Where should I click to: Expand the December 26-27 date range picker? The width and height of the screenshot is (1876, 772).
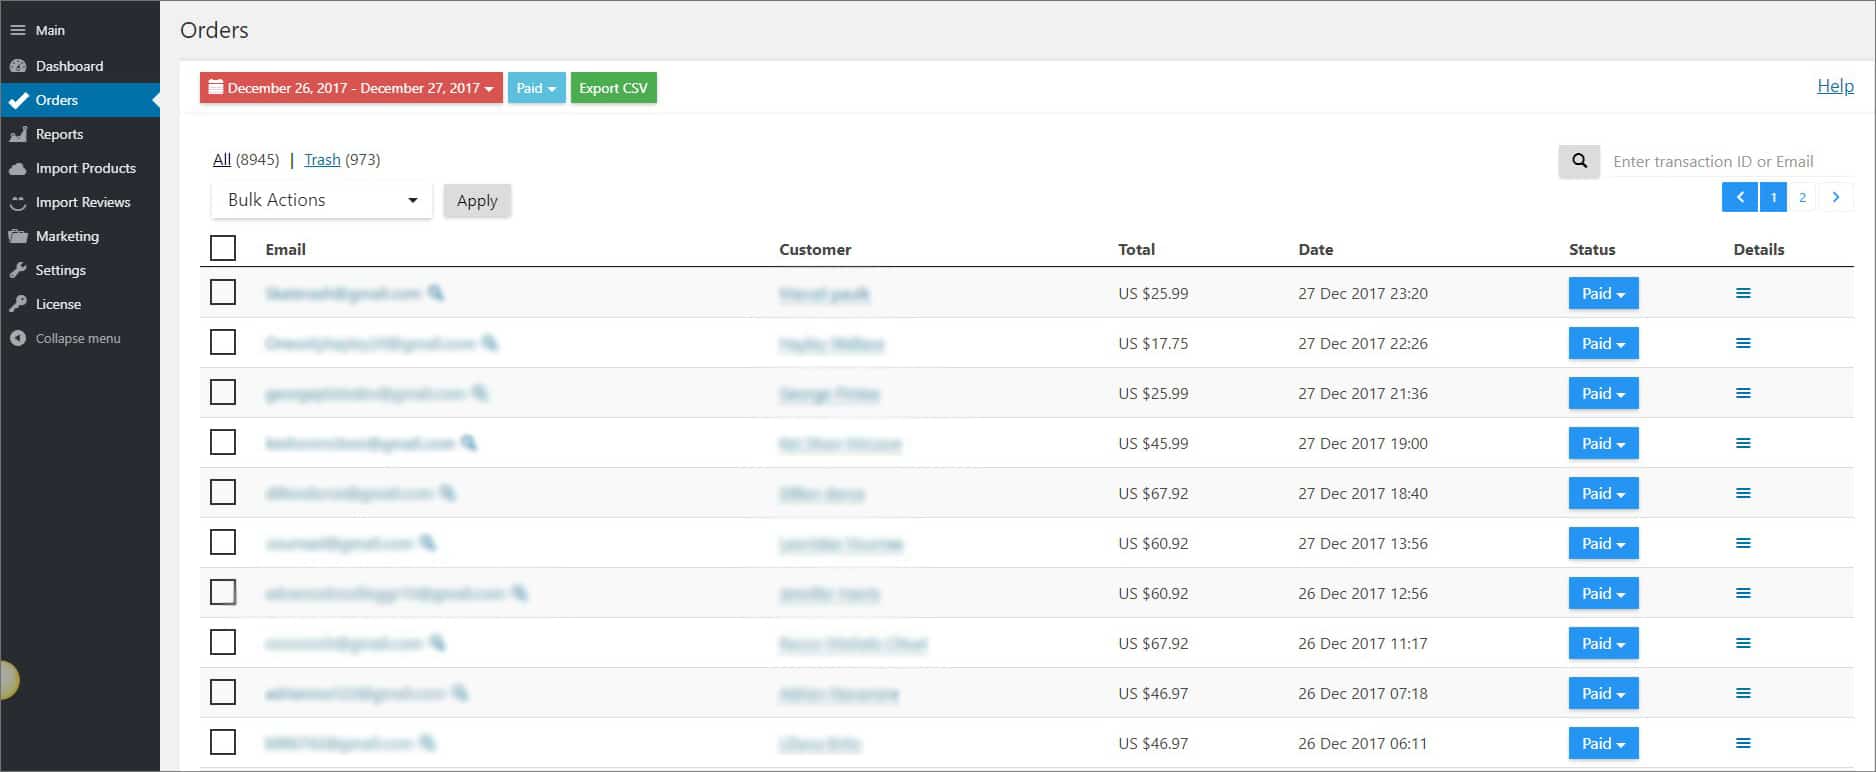click(x=351, y=88)
